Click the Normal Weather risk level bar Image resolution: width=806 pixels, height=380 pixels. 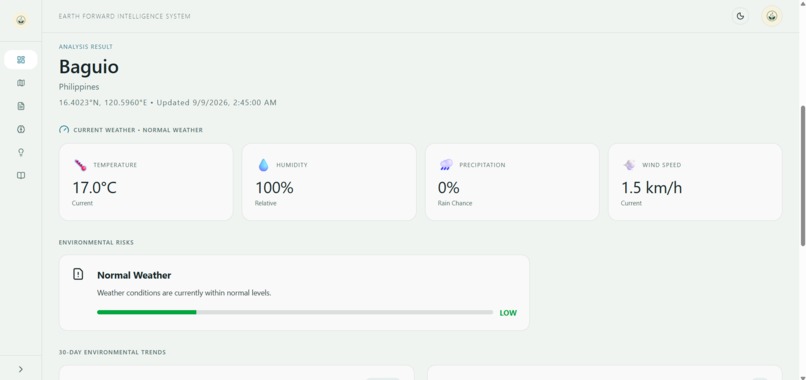point(295,312)
